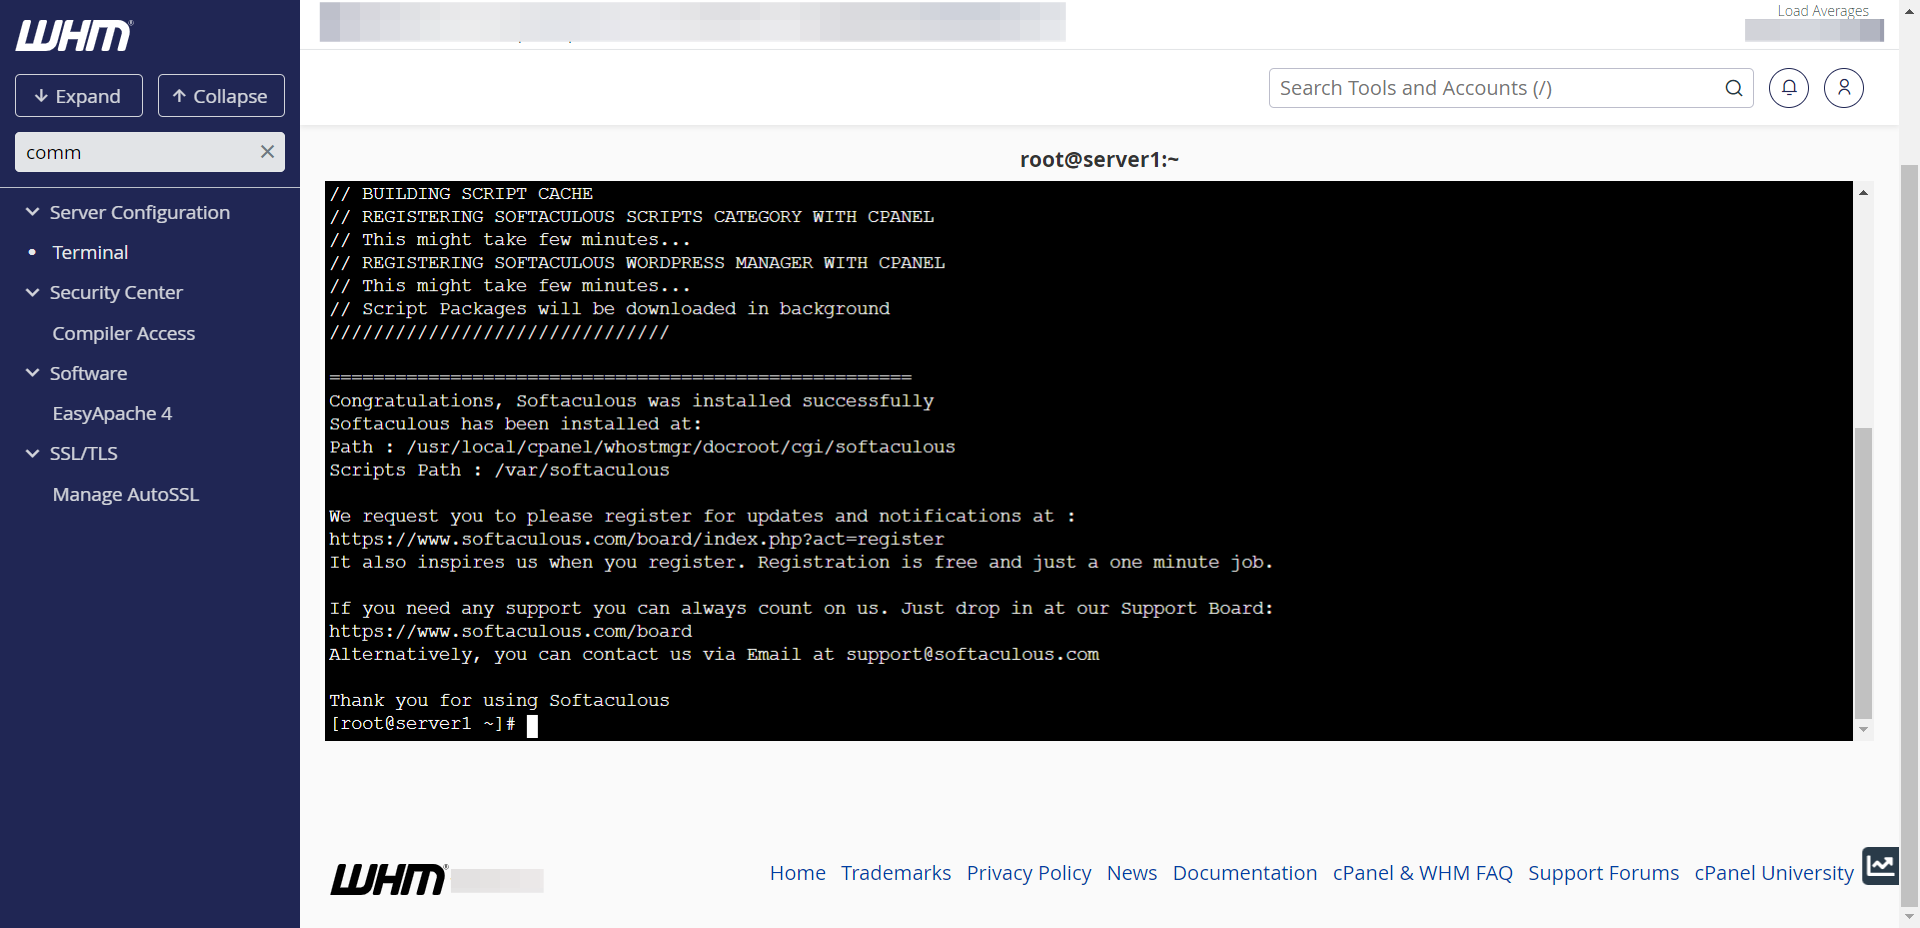Image resolution: width=1920 pixels, height=928 pixels.
Task: Click the https://www.softaculous.com/board line
Action: (511, 632)
